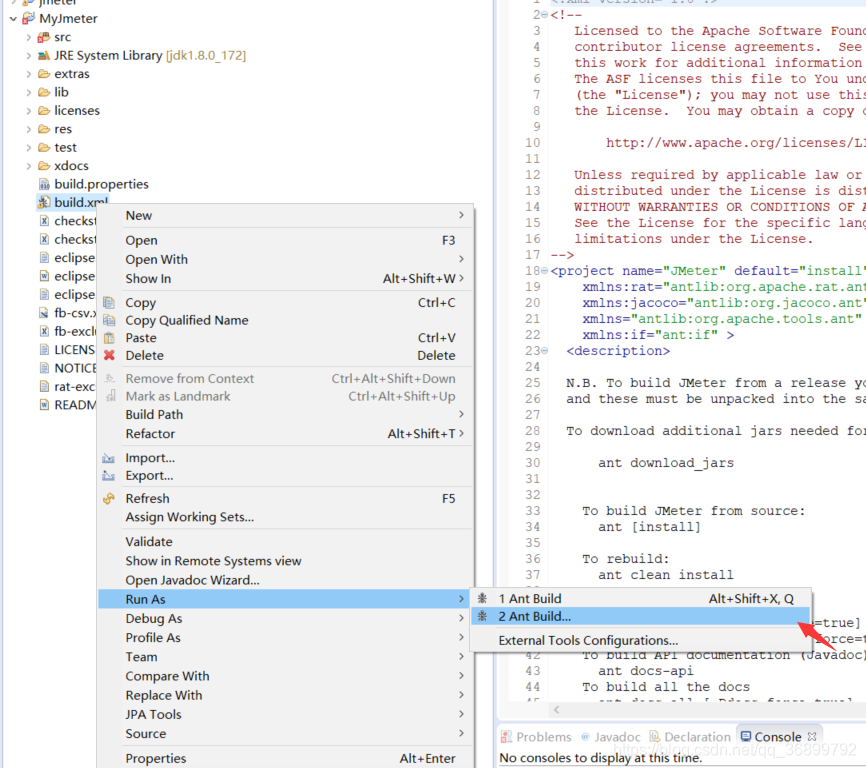Click the Export icon in context menu
The width and height of the screenshot is (866, 768).
tap(109, 476)
